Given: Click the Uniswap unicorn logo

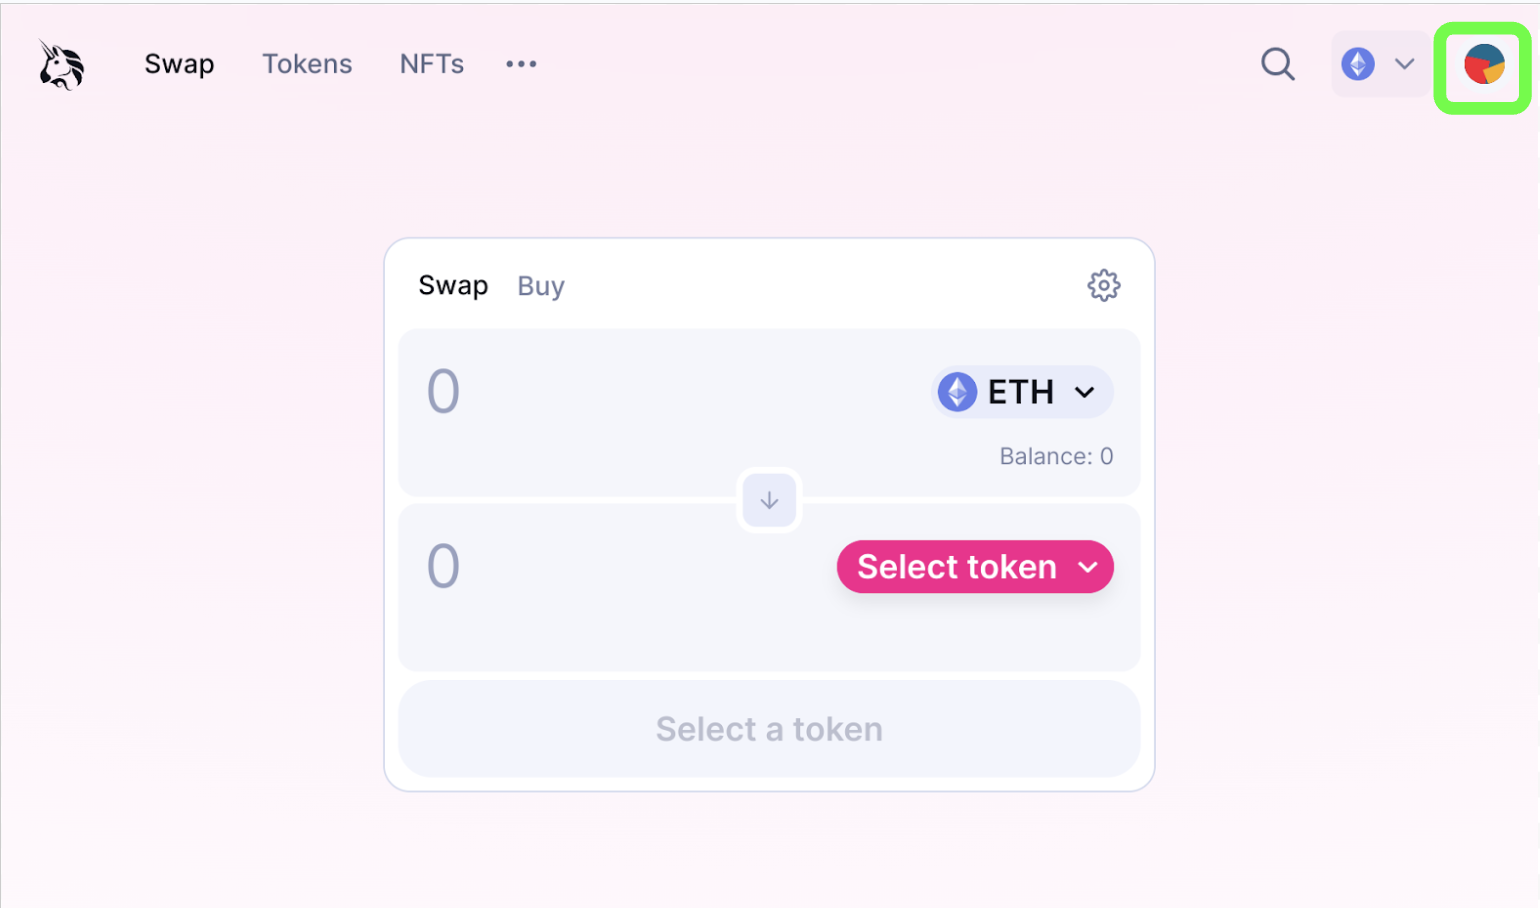Looking at the screenshot, I should [x=61, y=65].
